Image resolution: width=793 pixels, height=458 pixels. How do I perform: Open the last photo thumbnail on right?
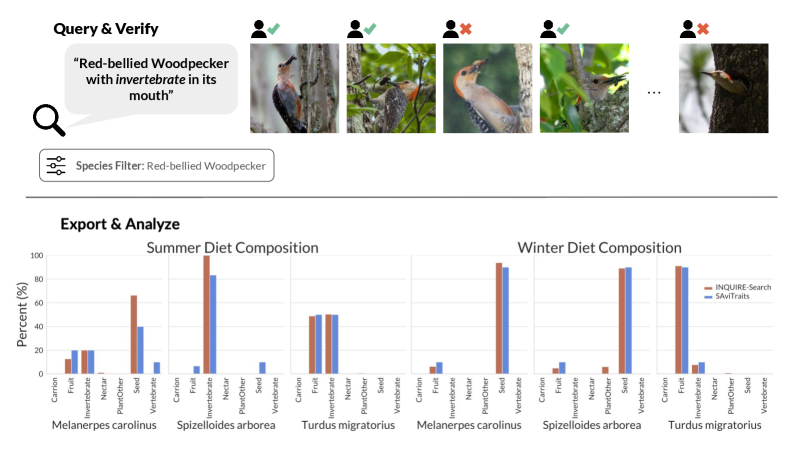(710, 88)
